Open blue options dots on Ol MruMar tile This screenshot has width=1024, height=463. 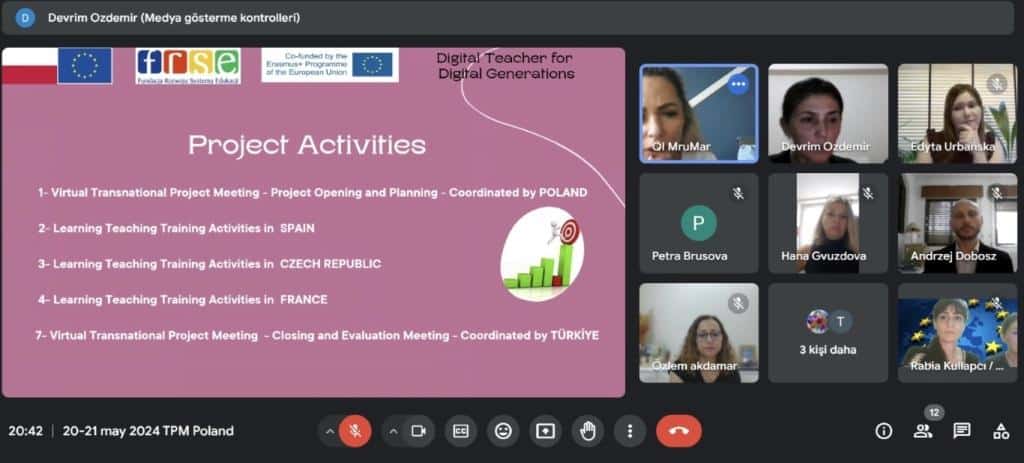739,85
